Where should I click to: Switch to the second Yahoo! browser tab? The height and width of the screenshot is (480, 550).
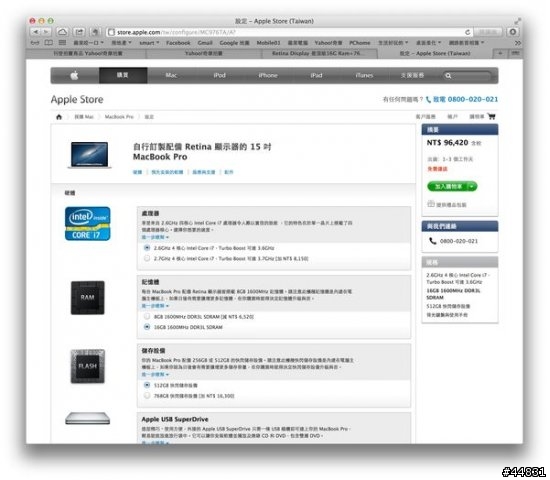[204, 53]
